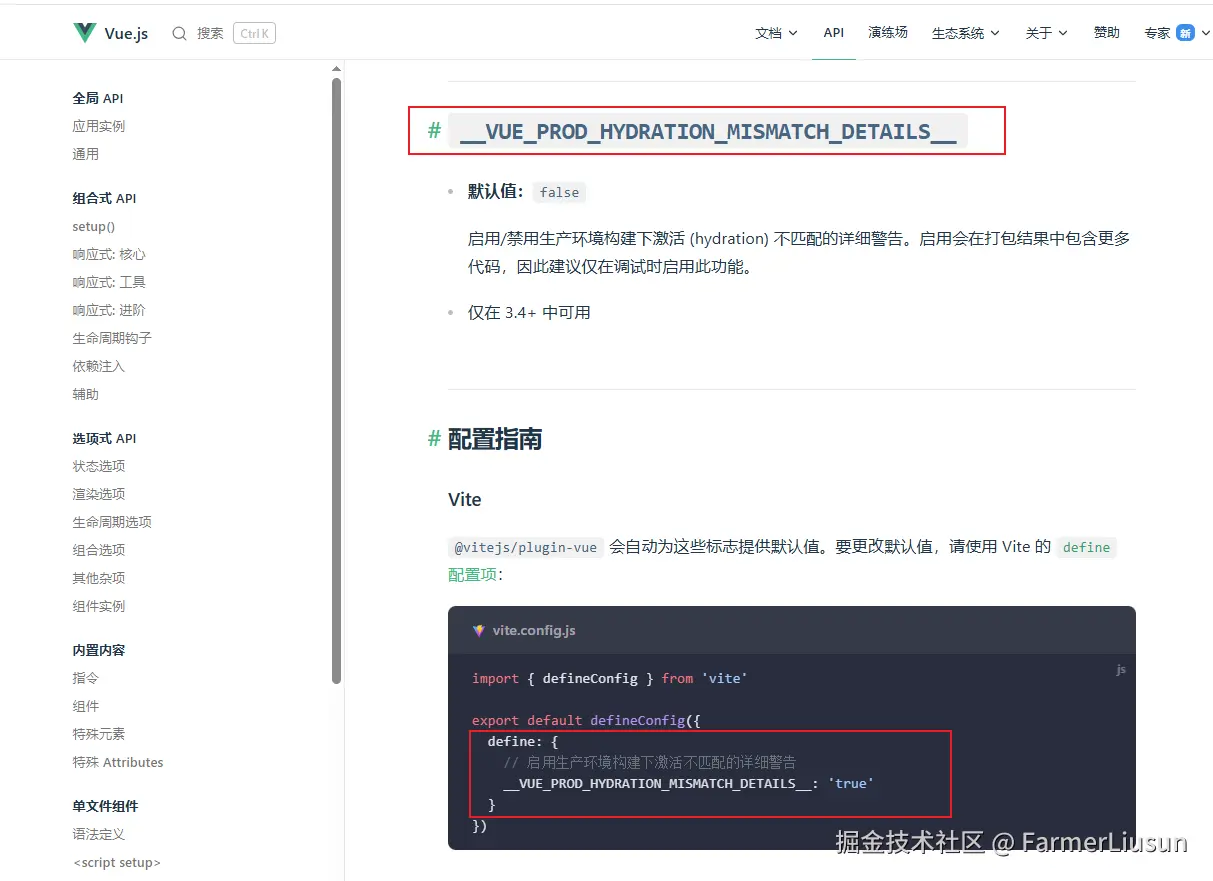Open the 演练场 navigation item
Viewport: 1213px width, 881px height.
click(x=888, y=33)
